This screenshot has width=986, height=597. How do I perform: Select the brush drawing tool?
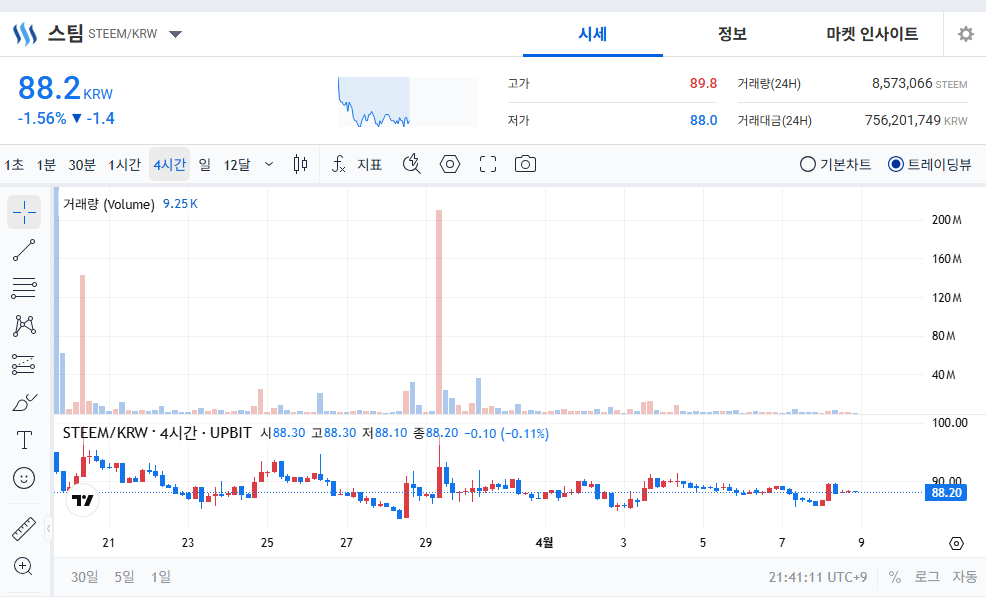[x=24, y=402]
